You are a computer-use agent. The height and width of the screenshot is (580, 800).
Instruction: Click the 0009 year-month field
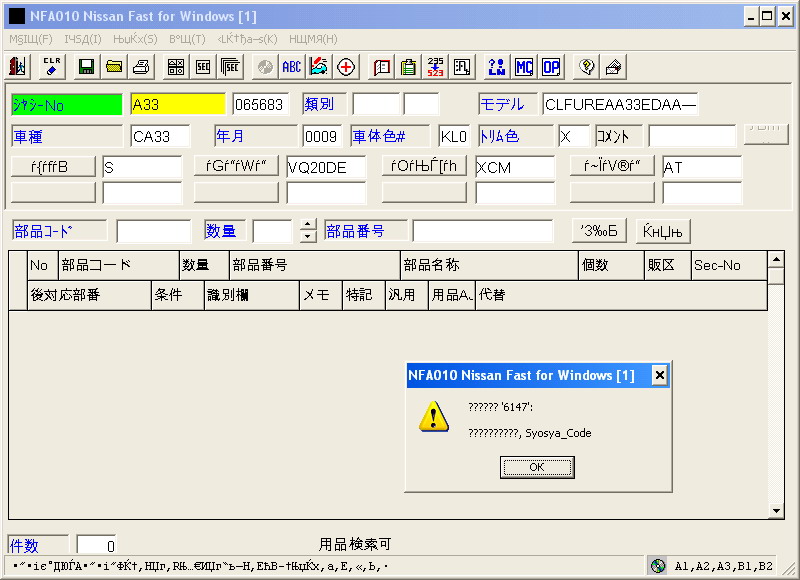click(321, 136)
